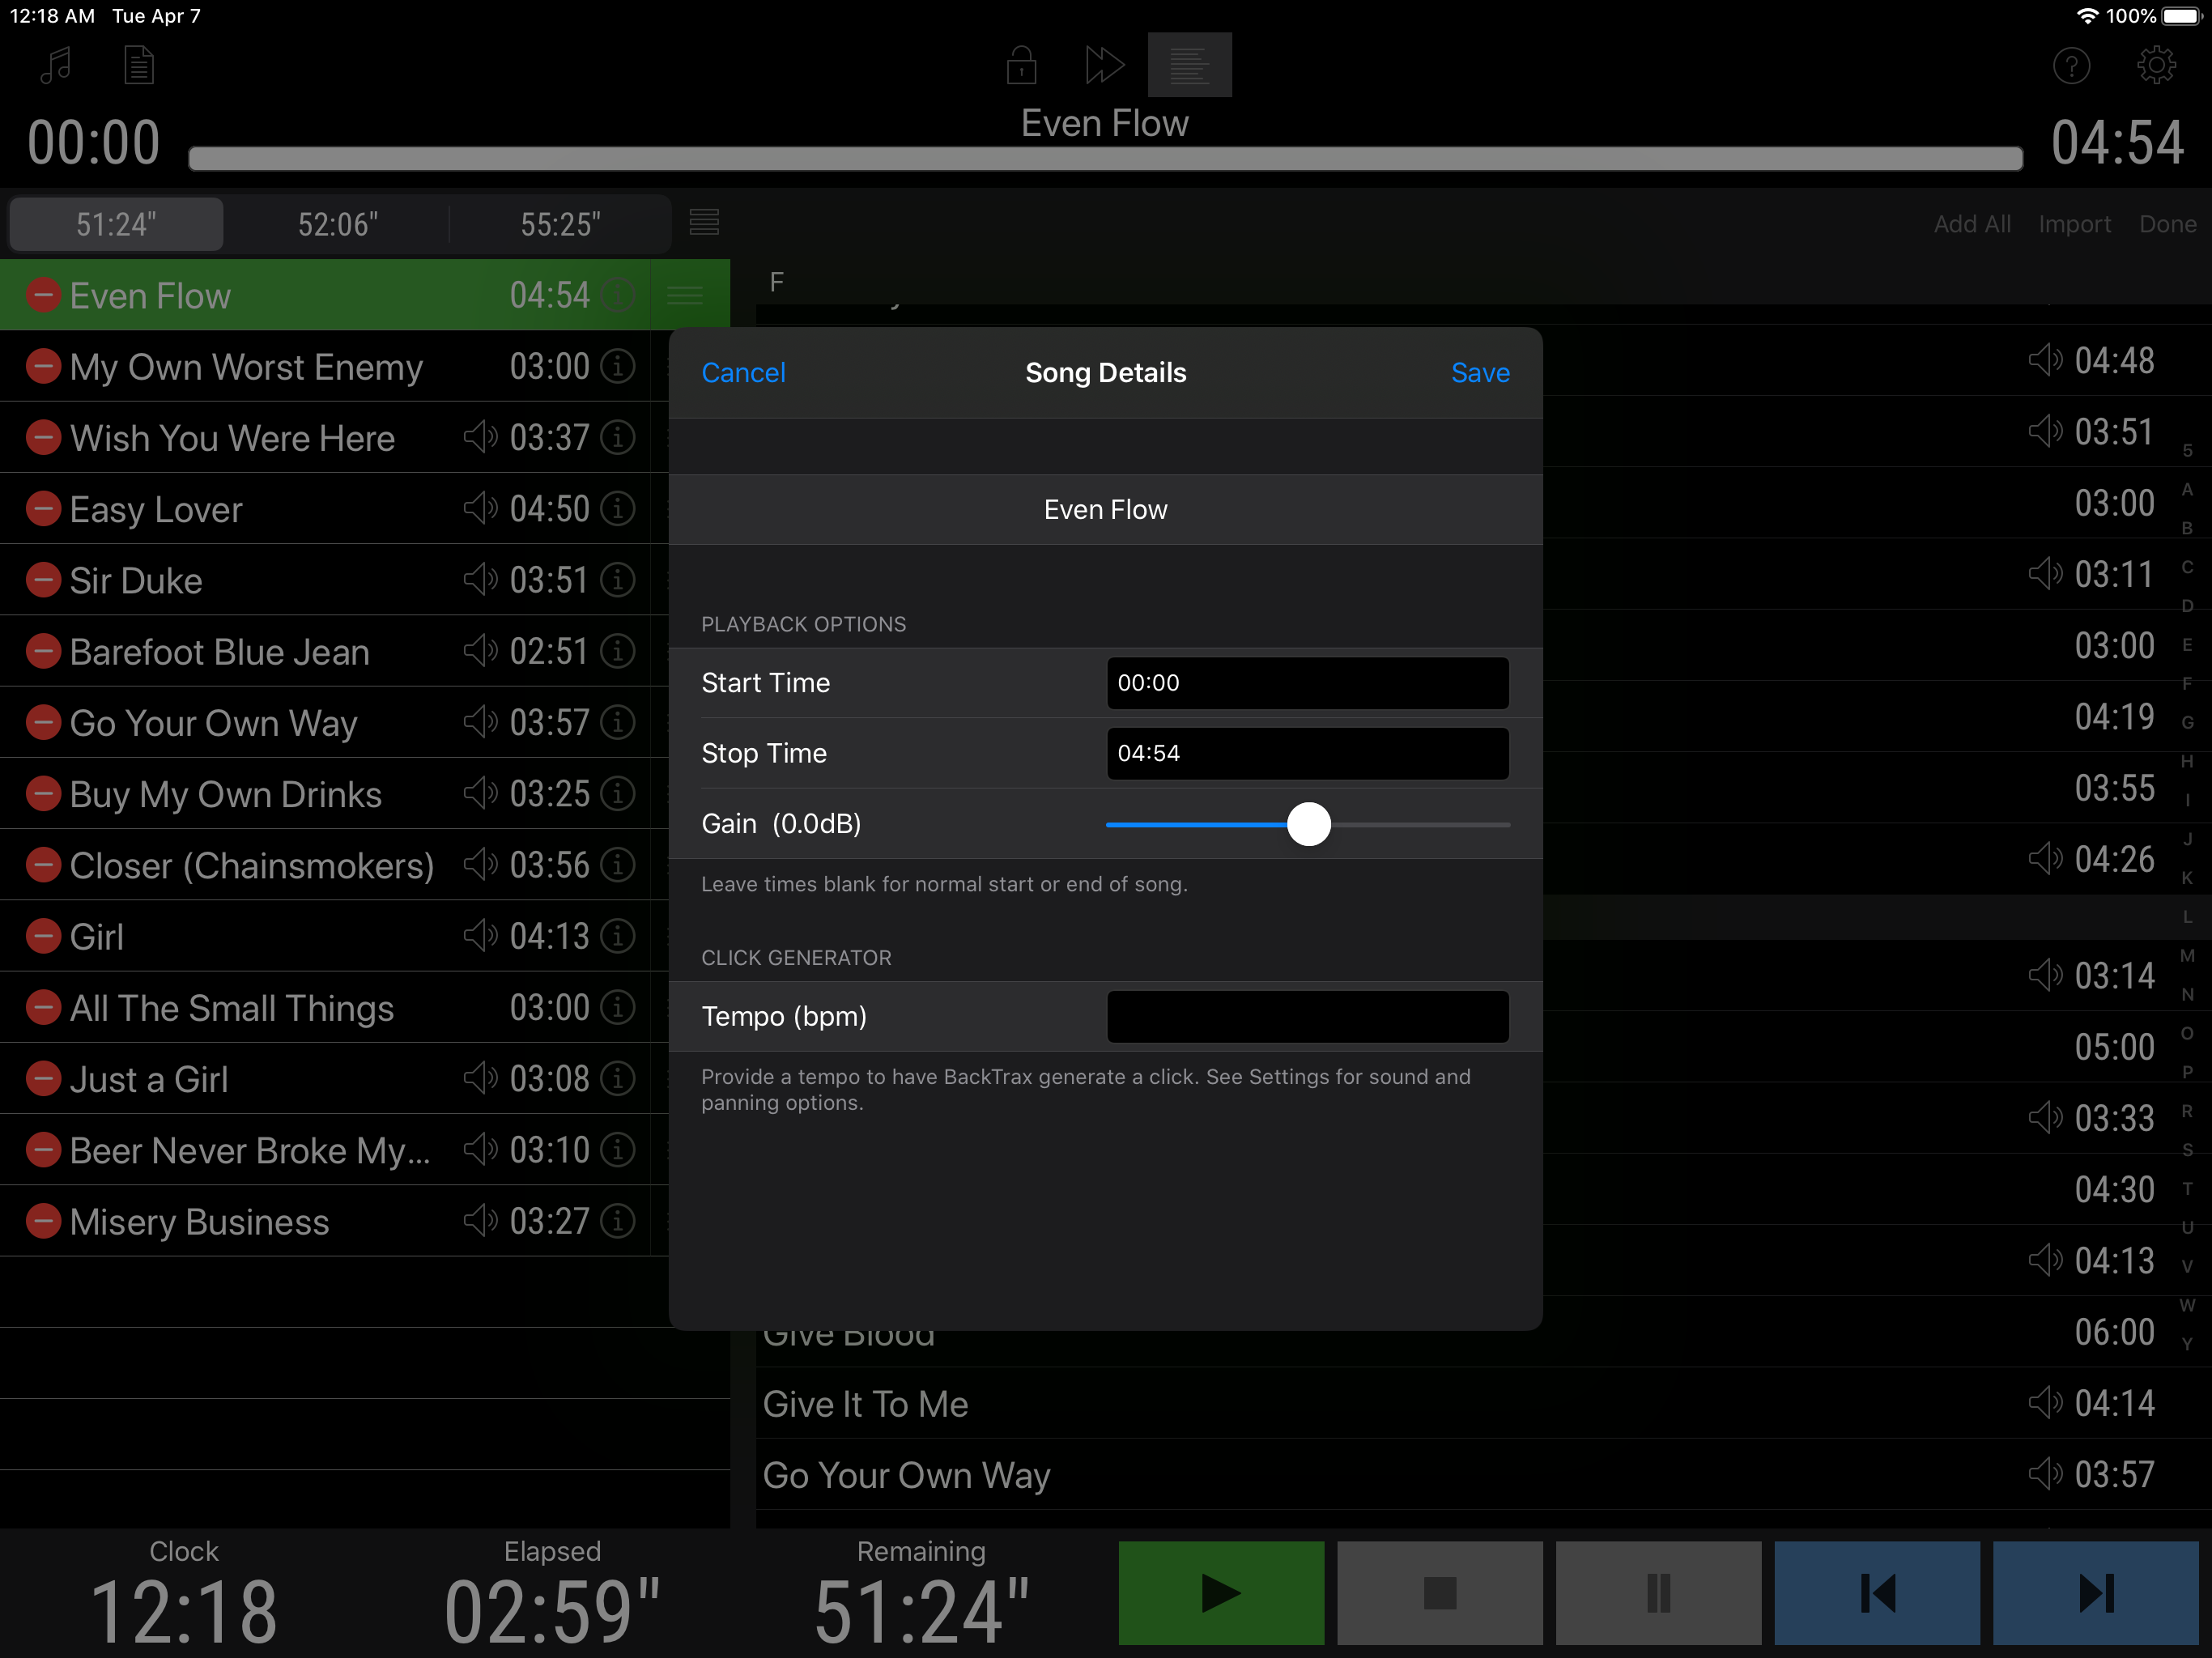This screenshot has height=1658, width=2212.
Task: Open help via question mark icon
Action: (2071, 66)
